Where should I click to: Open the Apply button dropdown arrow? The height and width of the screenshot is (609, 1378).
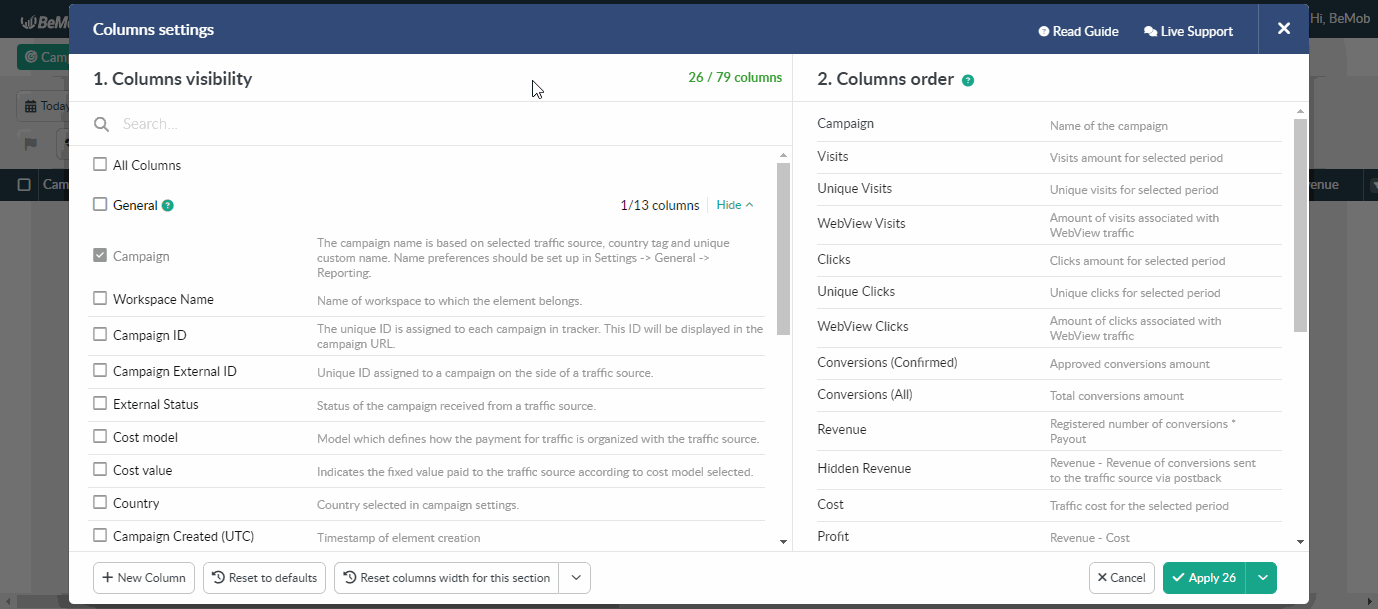[1262, 578]
